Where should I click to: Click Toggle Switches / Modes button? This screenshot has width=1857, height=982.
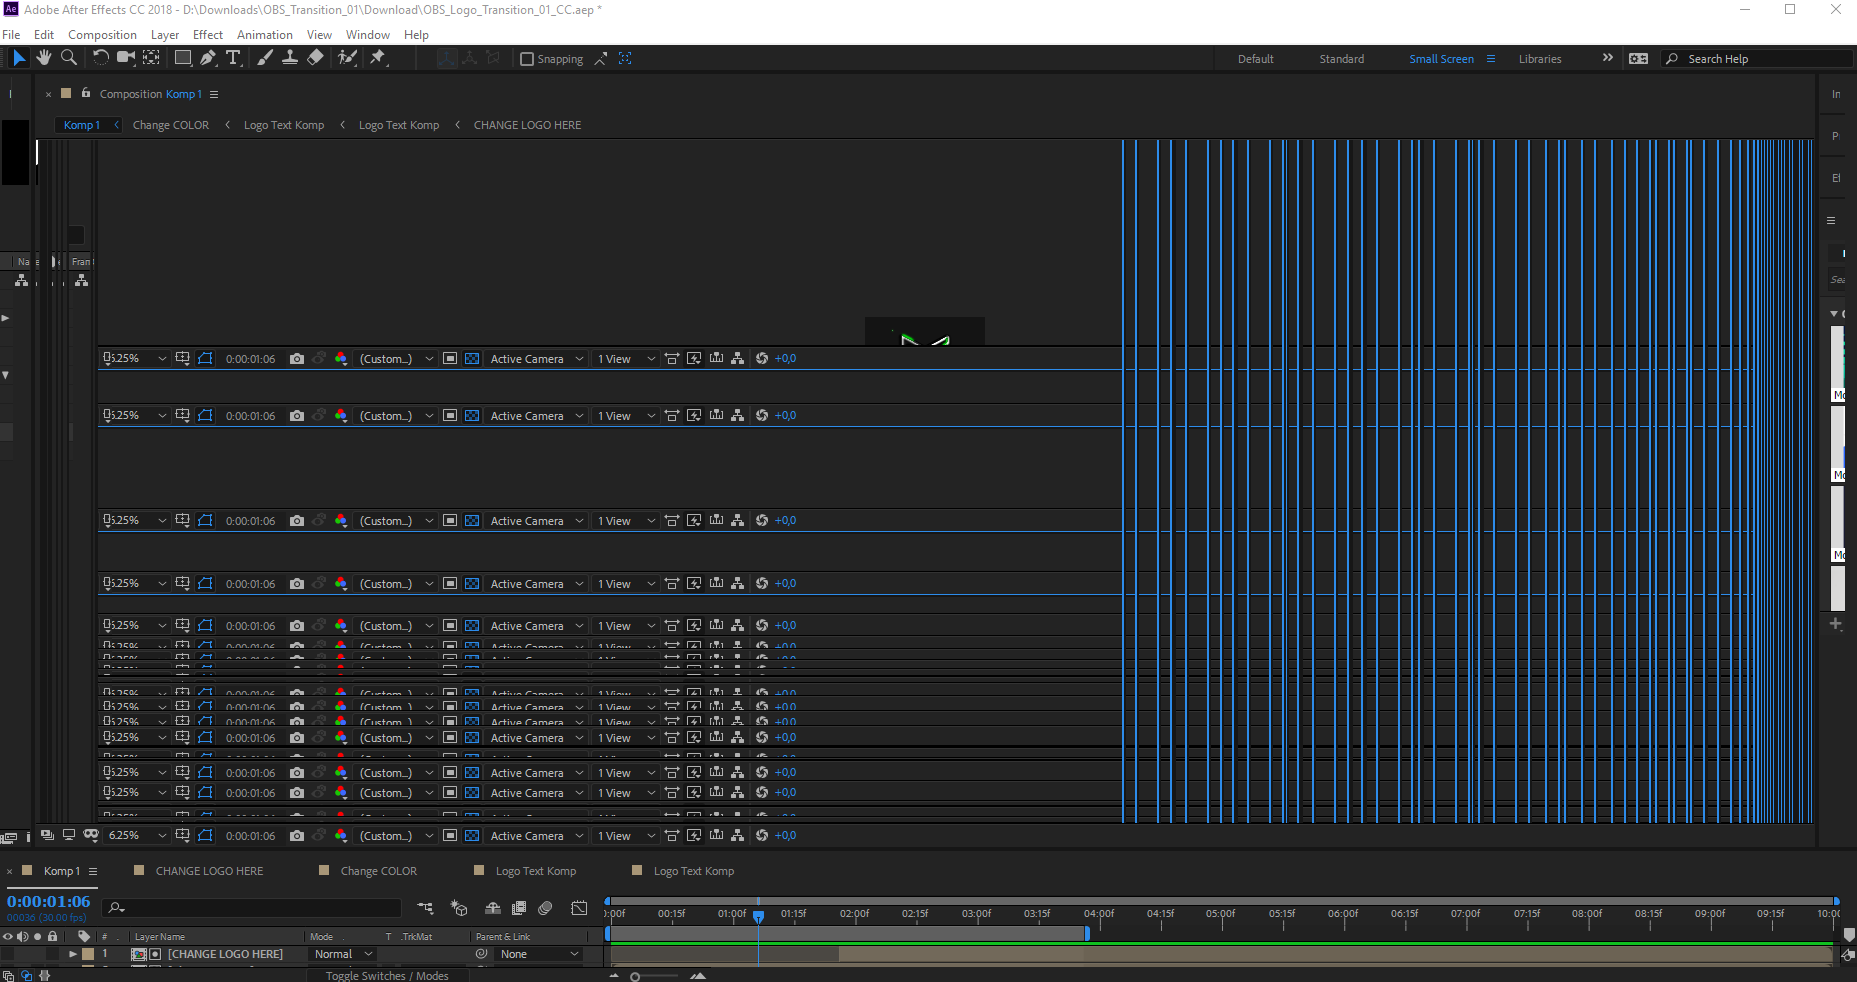387,976
